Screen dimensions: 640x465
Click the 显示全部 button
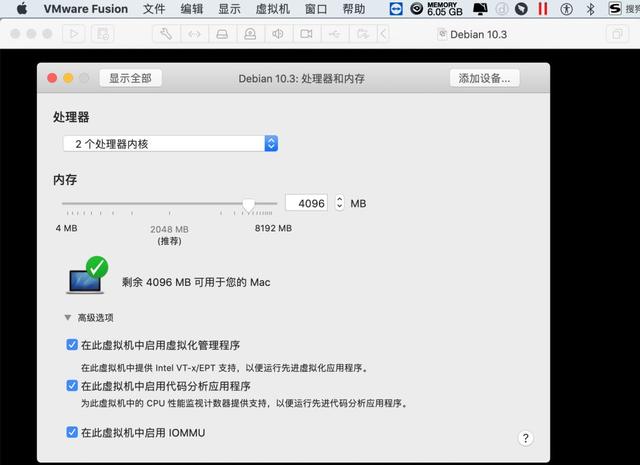[x=131, y=78]
